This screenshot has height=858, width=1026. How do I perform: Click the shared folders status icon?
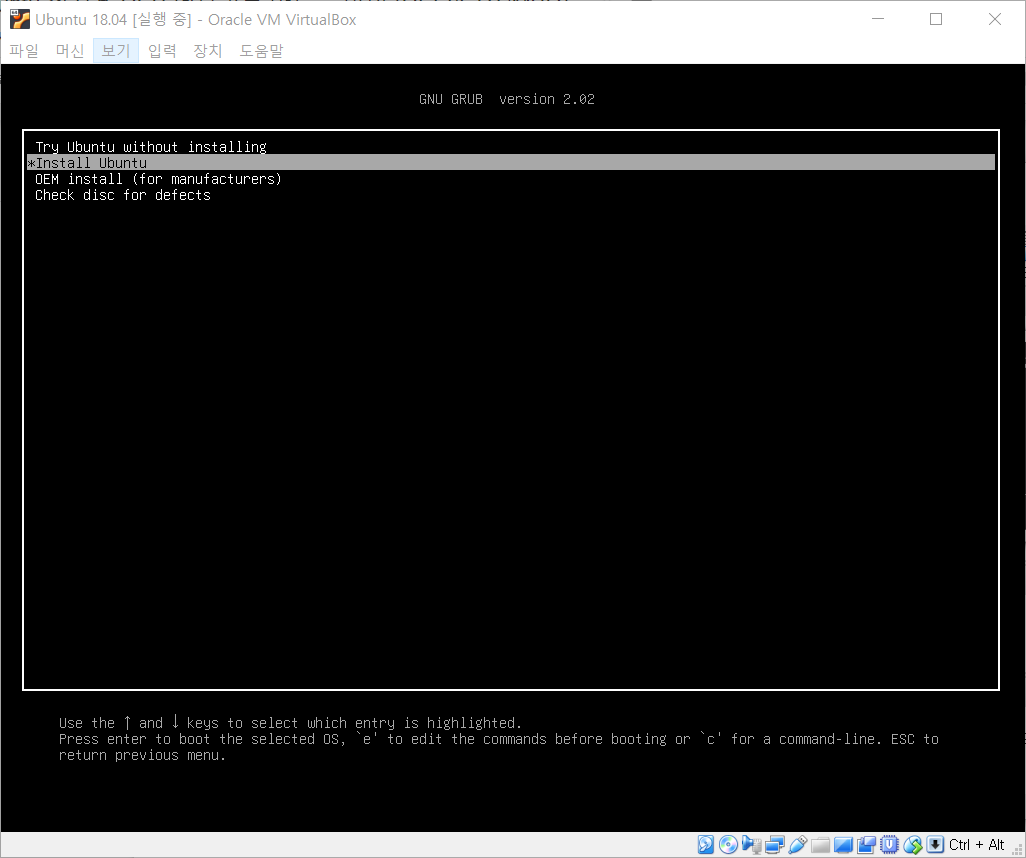pos(821,846)
